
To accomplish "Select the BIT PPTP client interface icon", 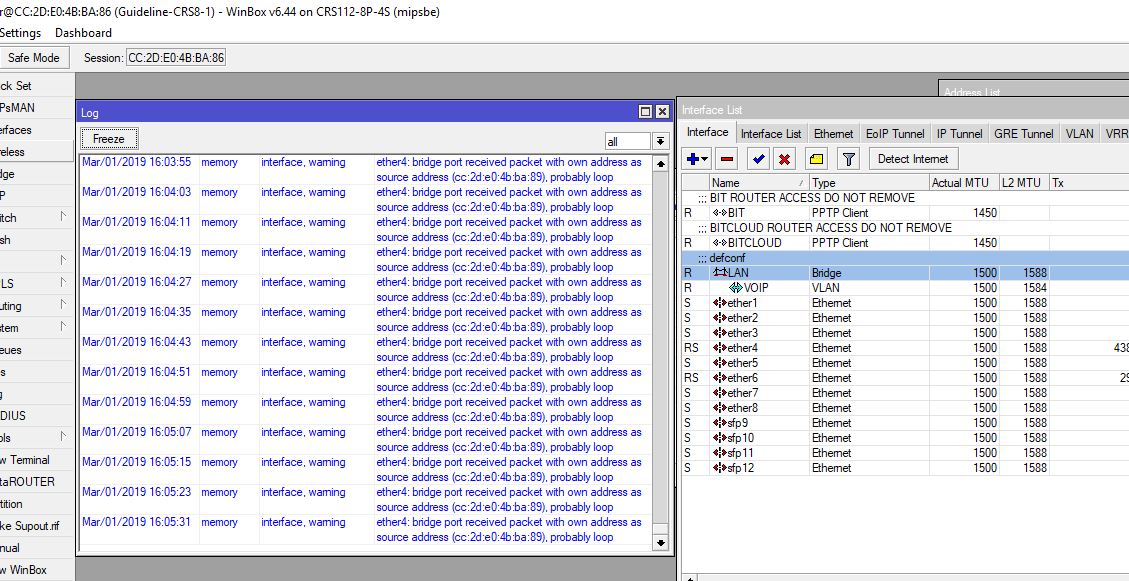I will pyautogui.click(x=720, y=213).
